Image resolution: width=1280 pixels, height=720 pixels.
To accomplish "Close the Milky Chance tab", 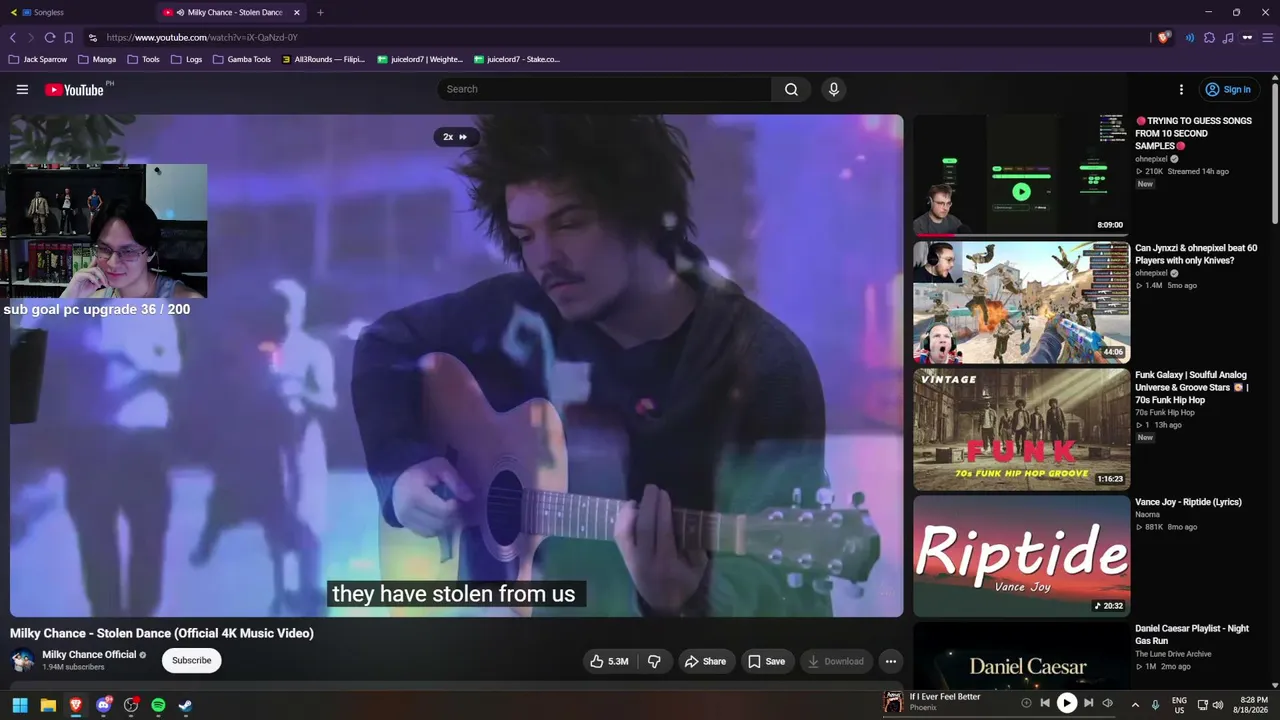I will pos(299,12).
